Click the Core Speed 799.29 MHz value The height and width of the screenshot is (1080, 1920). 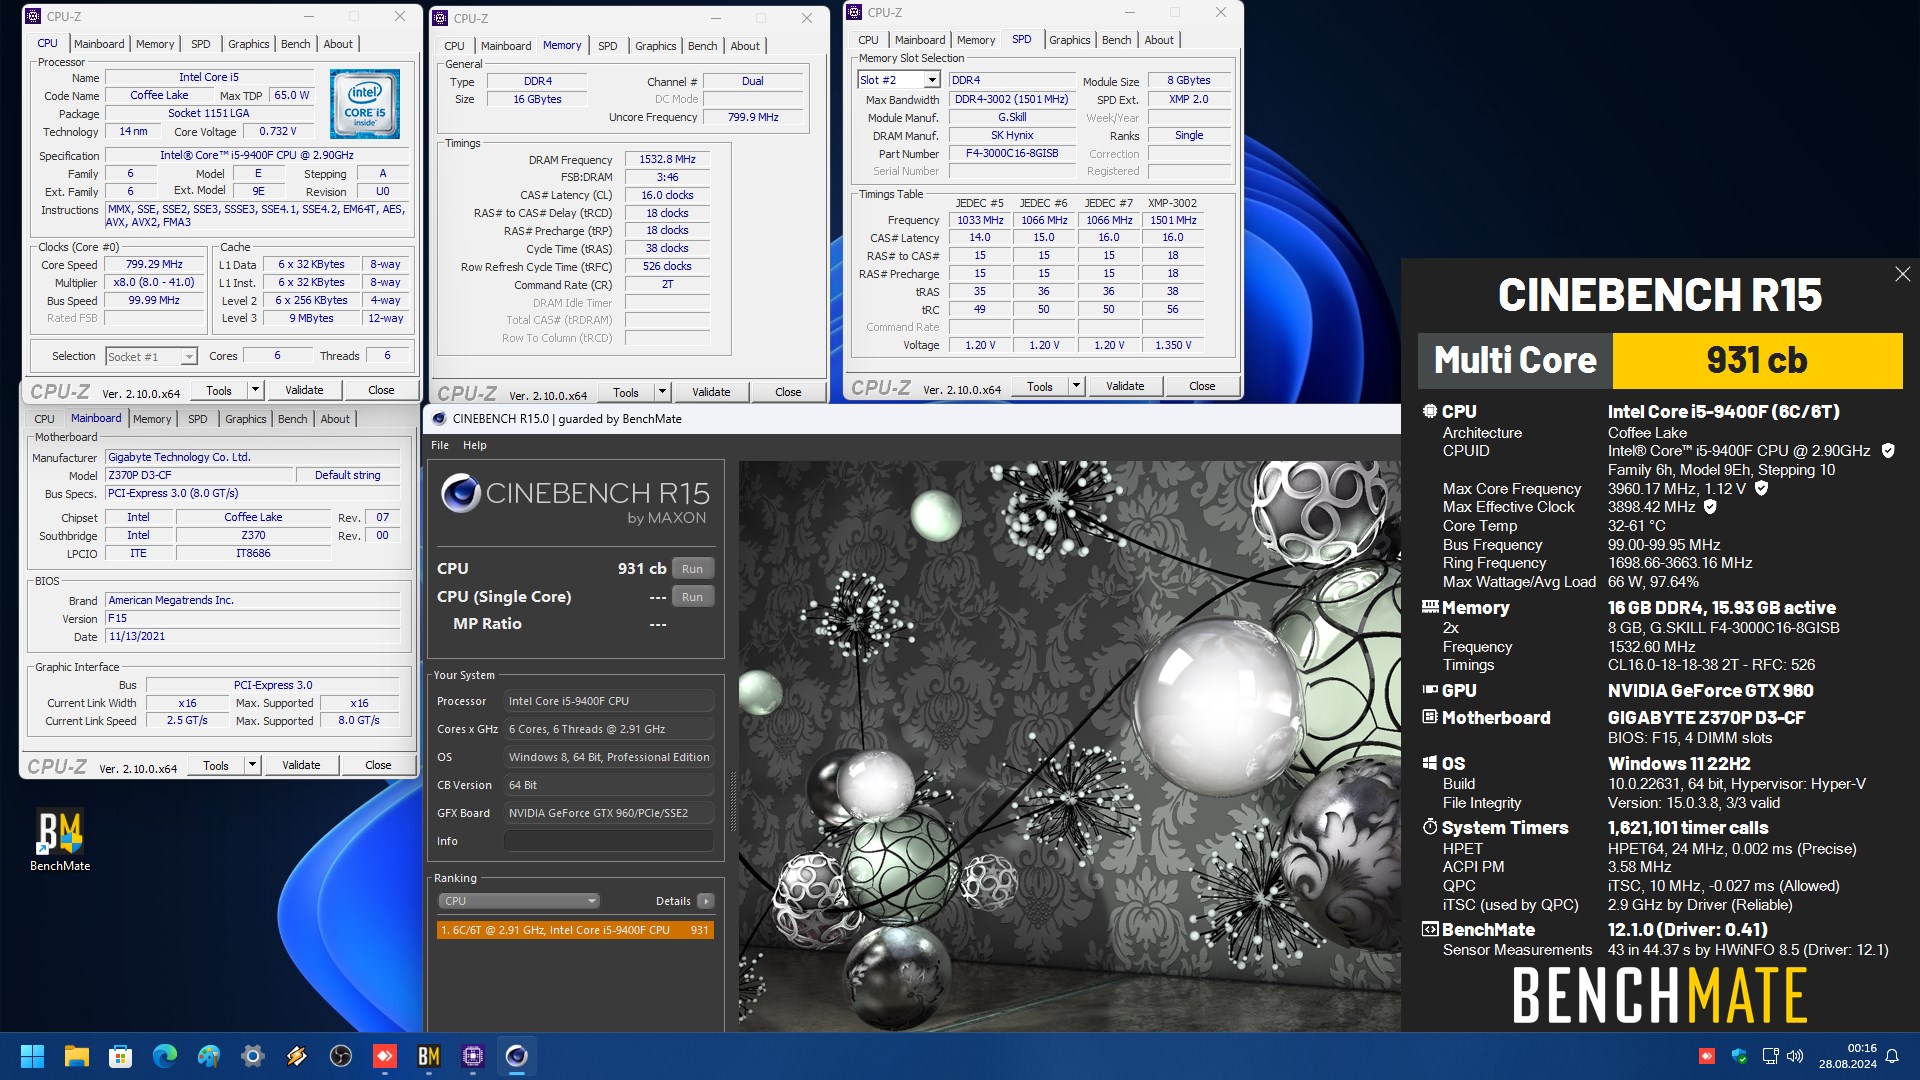pyautogui.click(x=154, y=265)
